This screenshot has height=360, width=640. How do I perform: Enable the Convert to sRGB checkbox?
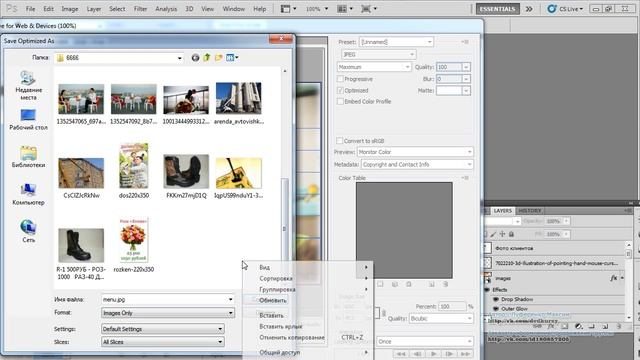point(339,141)
